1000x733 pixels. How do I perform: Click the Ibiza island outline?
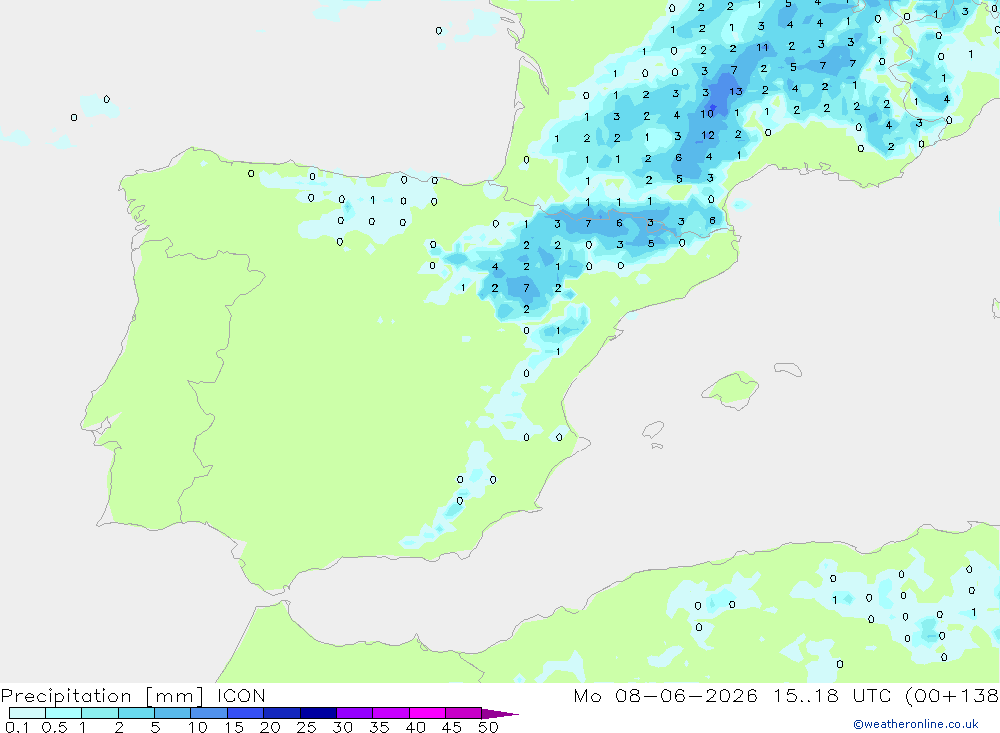point(653,430)
